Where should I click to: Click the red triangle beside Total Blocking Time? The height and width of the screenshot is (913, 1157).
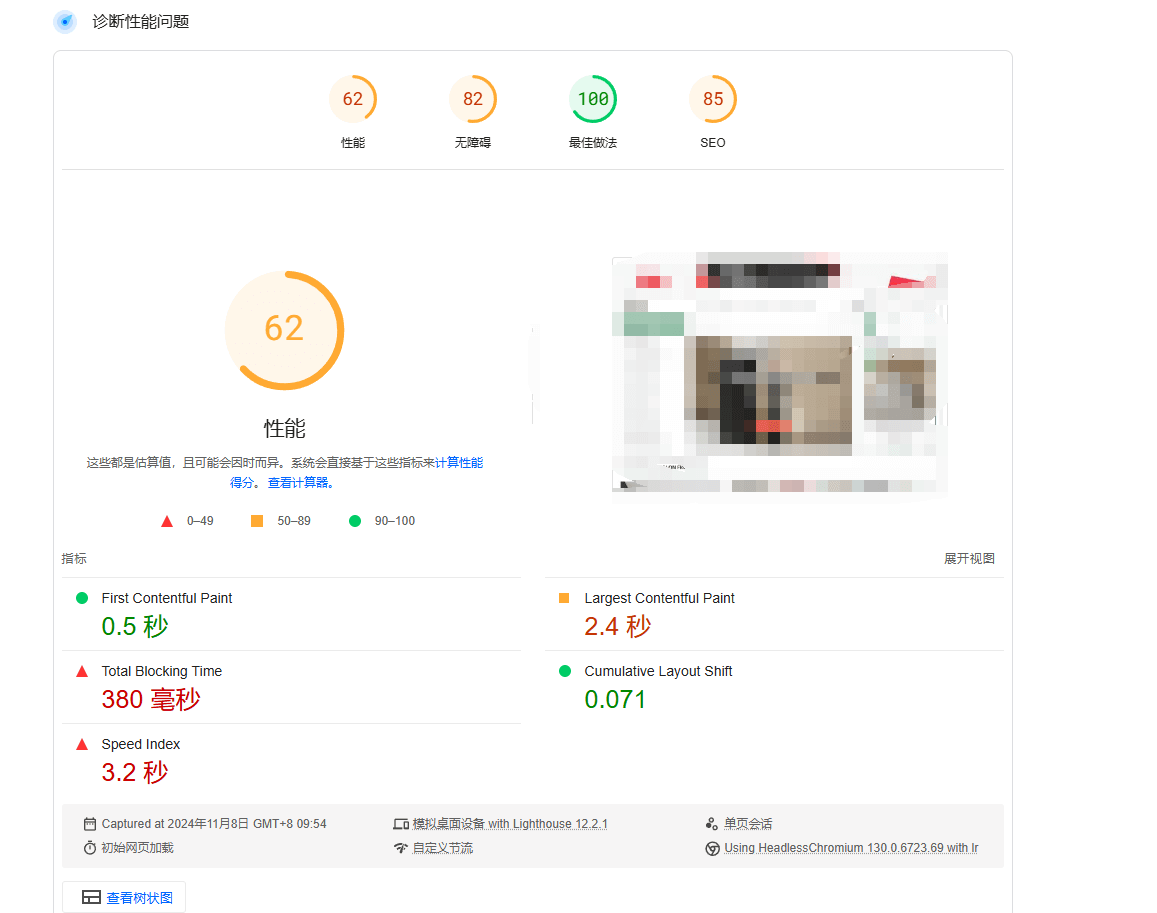[x=82, y=671]
